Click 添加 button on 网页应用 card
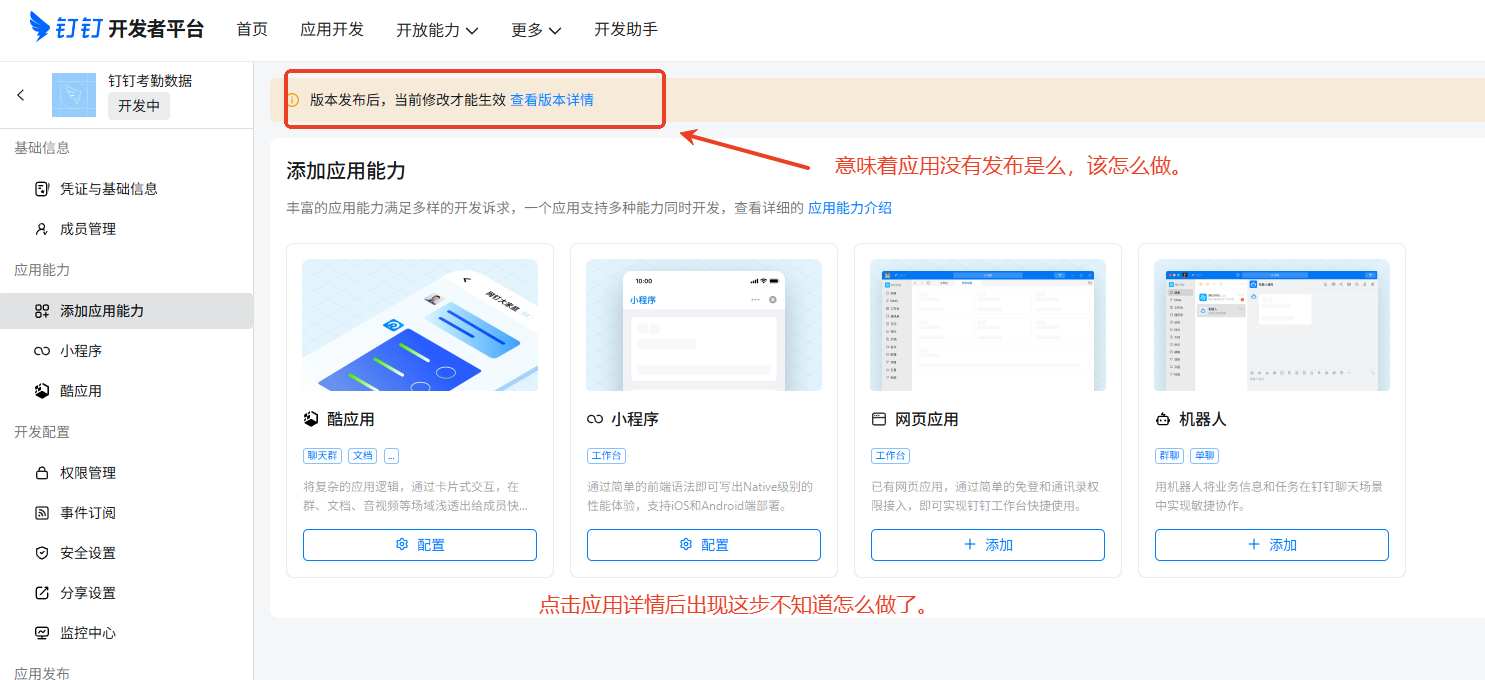This screenshot has height=680, width=1485. coord(988,545)
